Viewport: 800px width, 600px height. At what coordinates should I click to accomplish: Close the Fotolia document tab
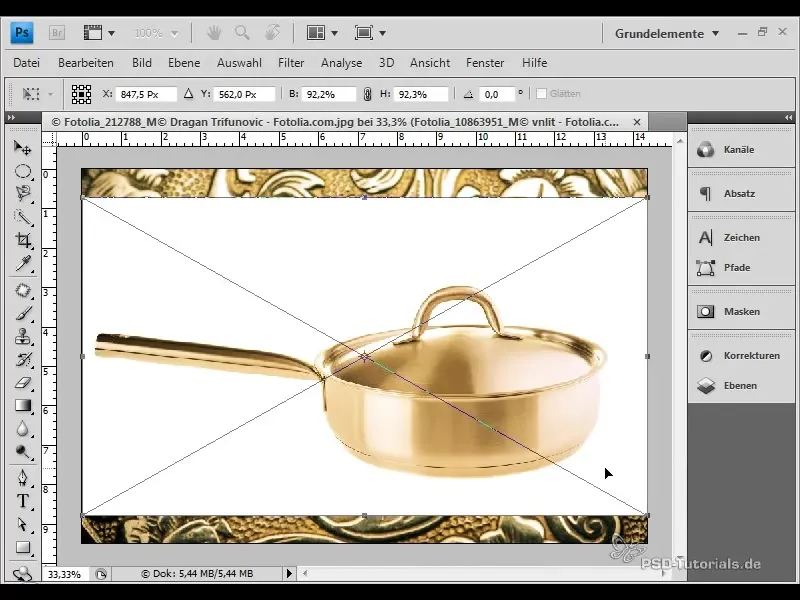tap(637, 122)
